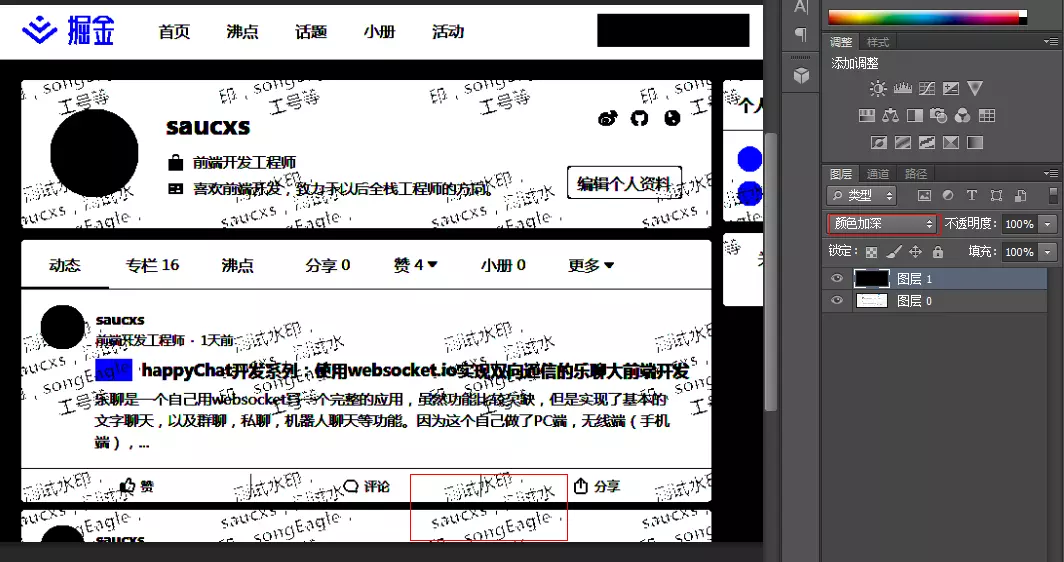The image size is (1064, 562).
Task: Add a Curves adjustment layer
Action: pos(927,88)
